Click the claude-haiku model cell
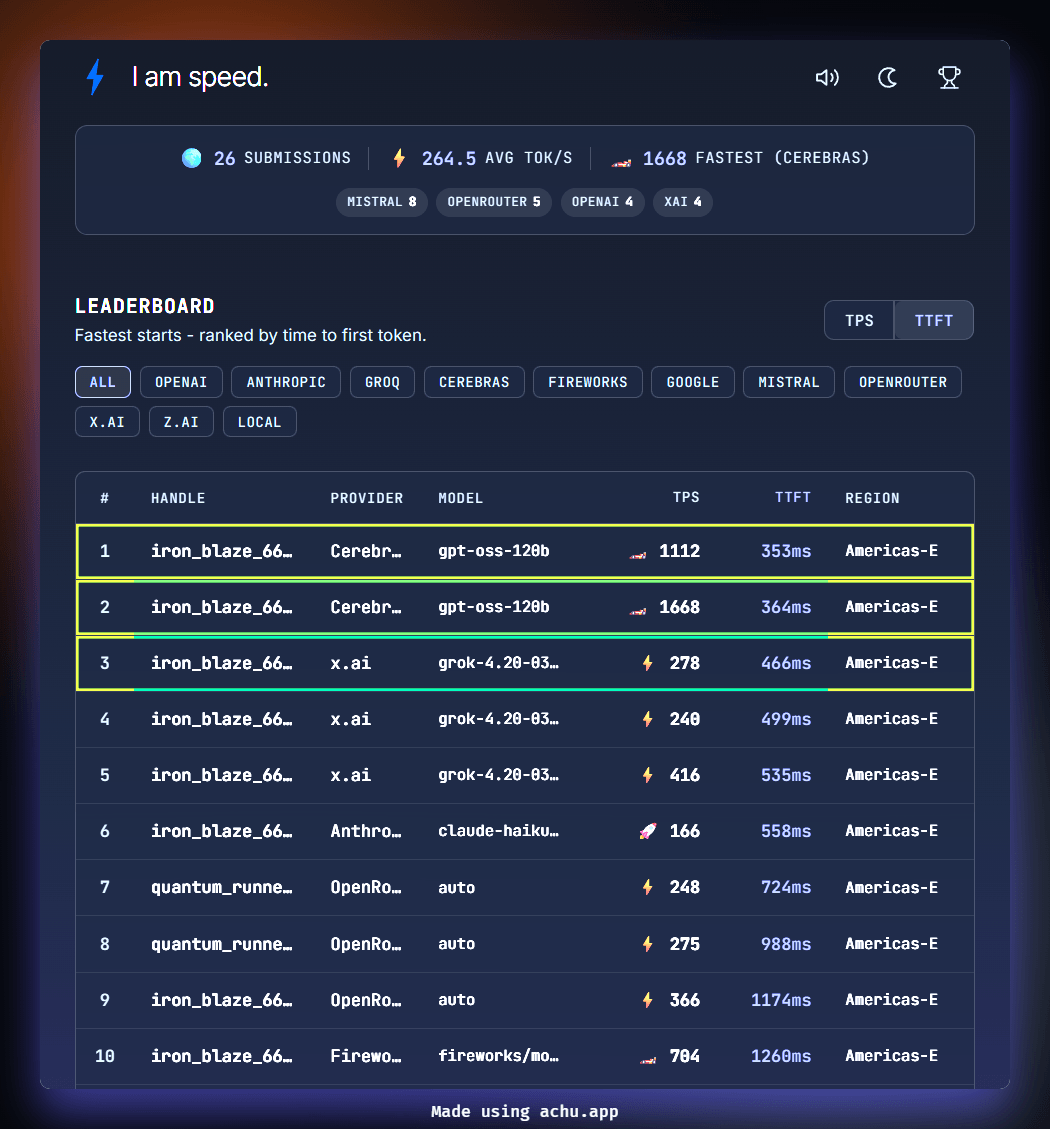1050x1129 pixels. [498, 832]
